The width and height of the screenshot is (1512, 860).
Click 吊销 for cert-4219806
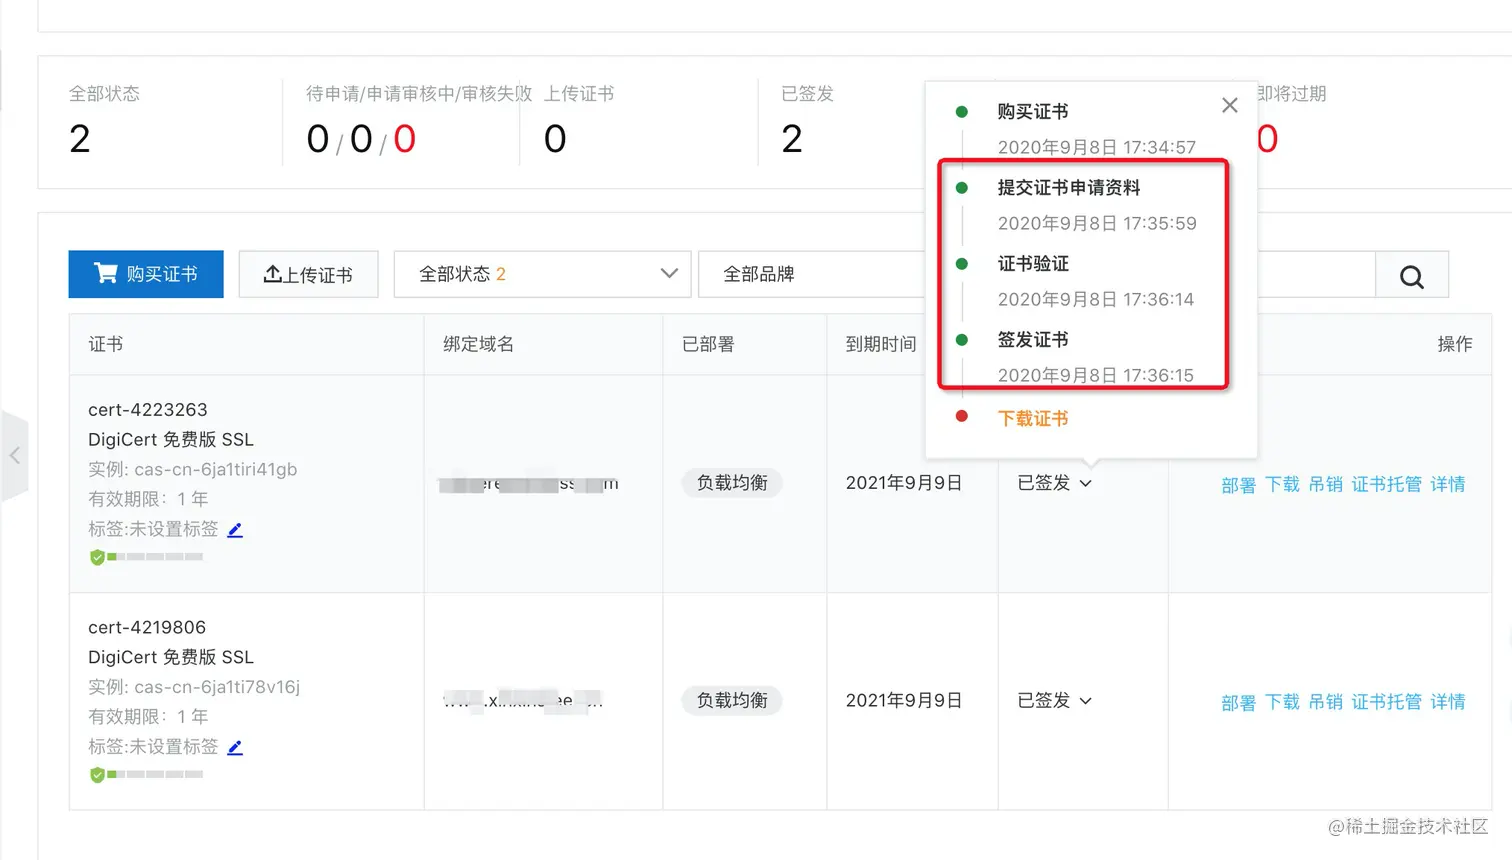[x=1326, y=702]
